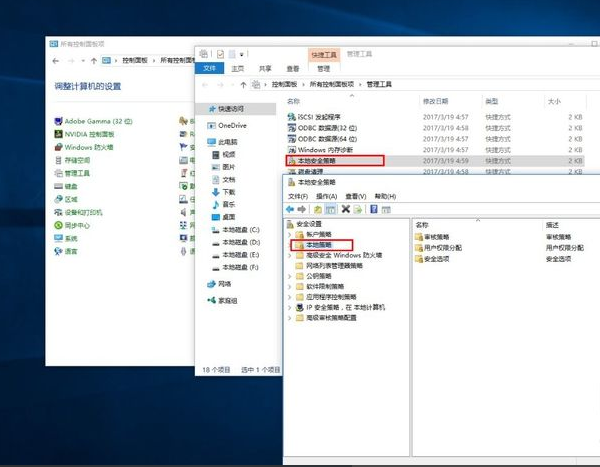Switch to the 共享 ribbon tab
The height and width of the screenshot is (467, 600).
(265, 68)
